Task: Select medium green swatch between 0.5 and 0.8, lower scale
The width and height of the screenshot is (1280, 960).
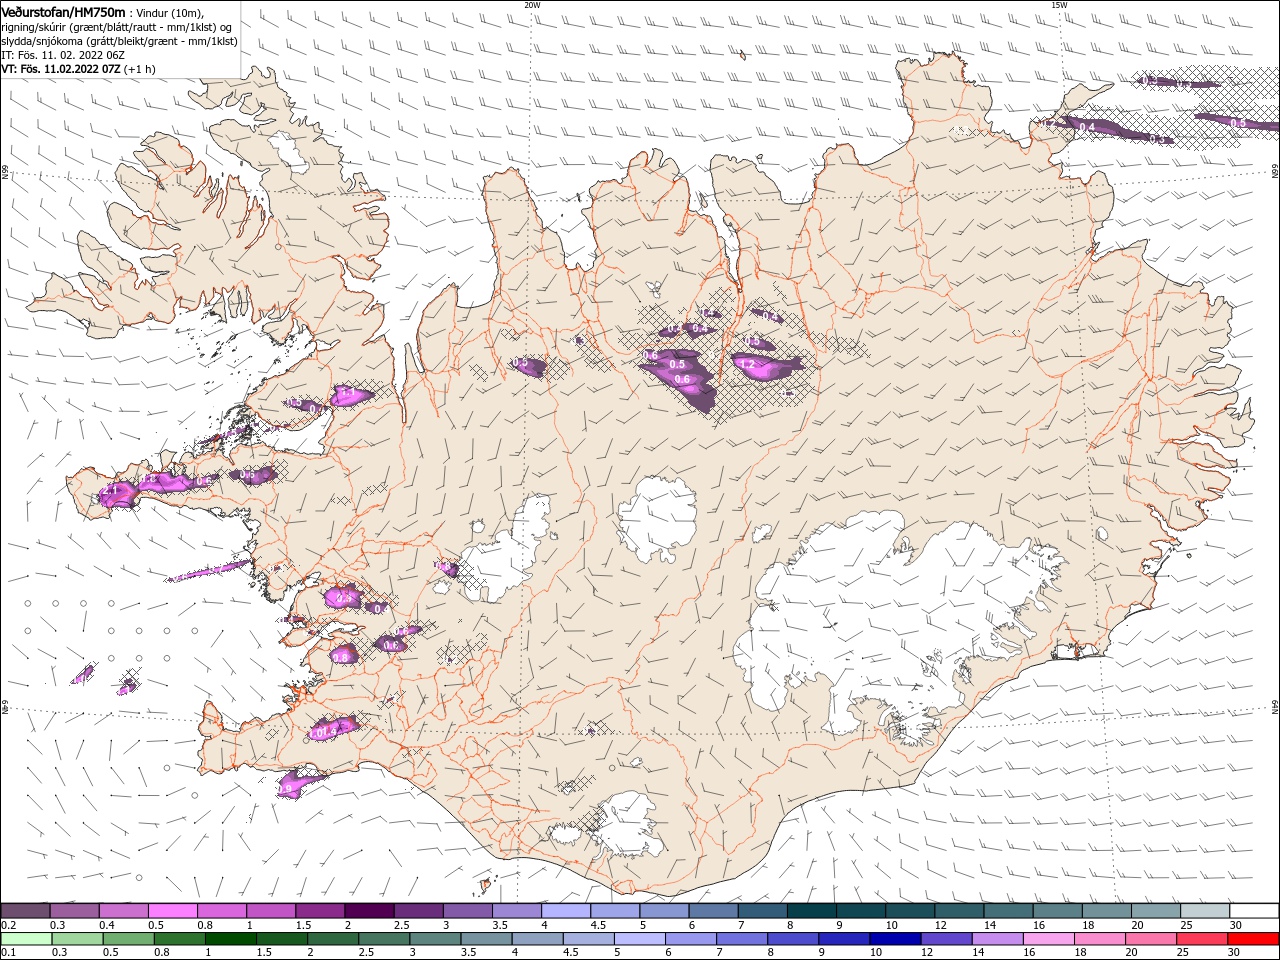Action: tap(128, 939)
